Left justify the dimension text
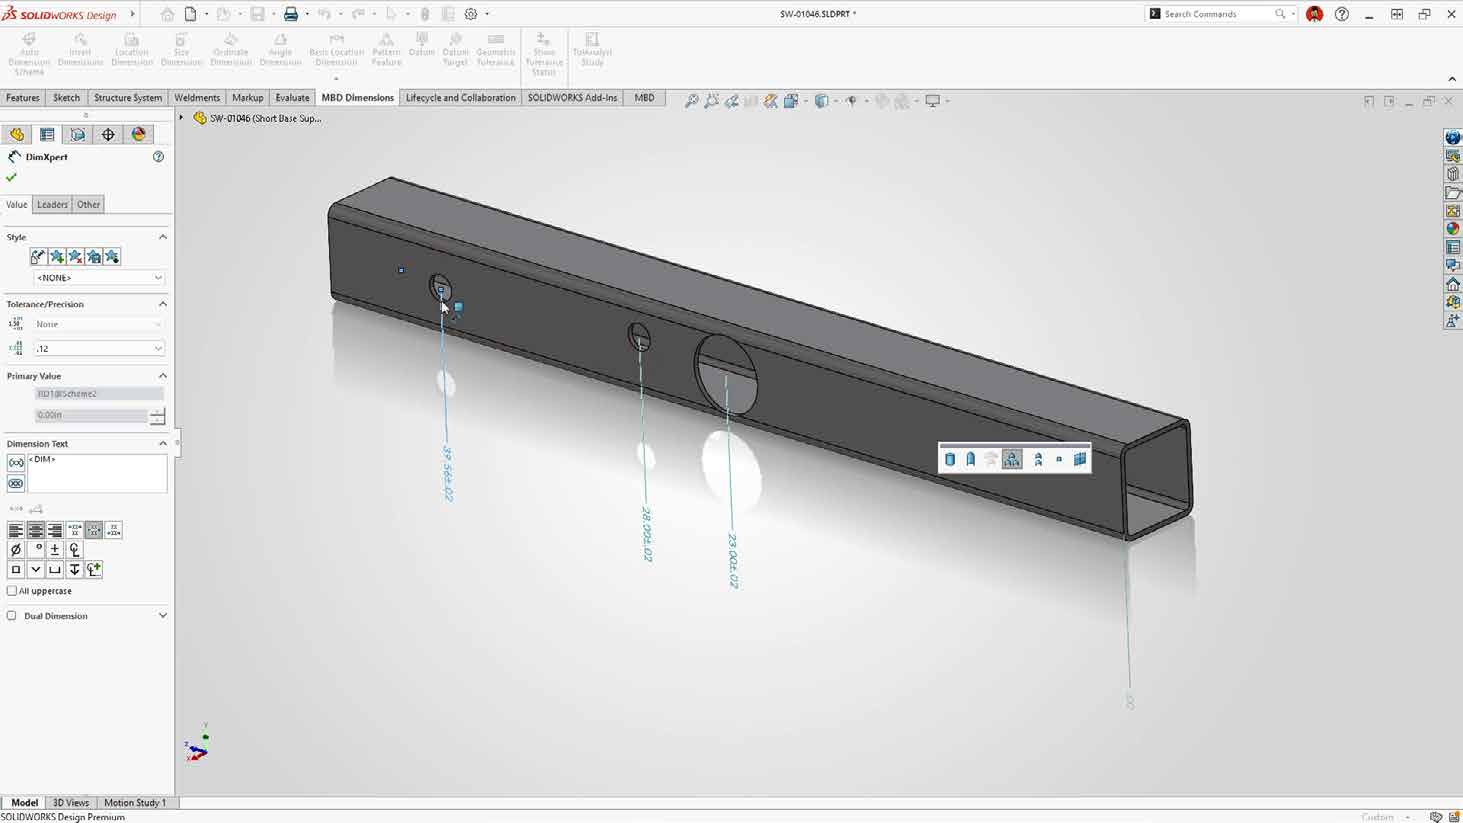 coord(16,530)
